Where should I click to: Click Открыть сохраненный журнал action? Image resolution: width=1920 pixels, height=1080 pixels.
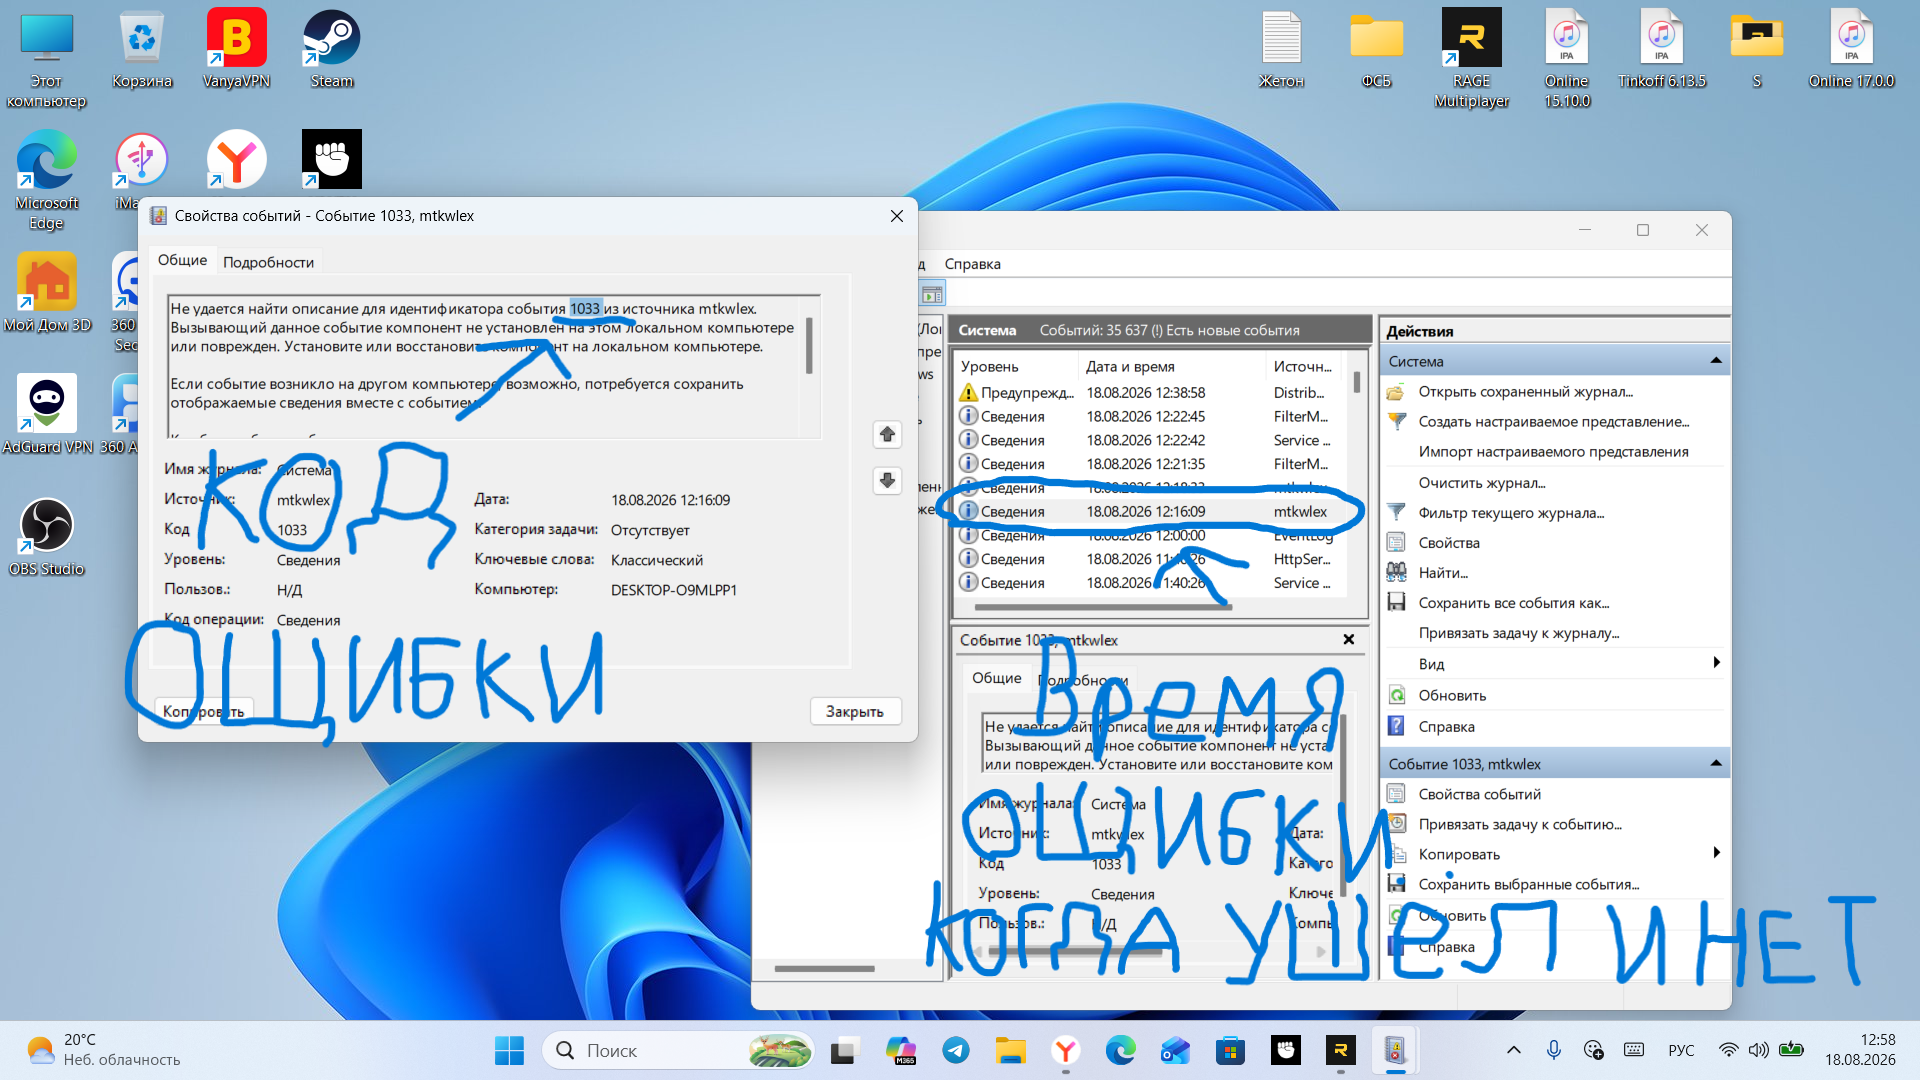click(1525, 392)
